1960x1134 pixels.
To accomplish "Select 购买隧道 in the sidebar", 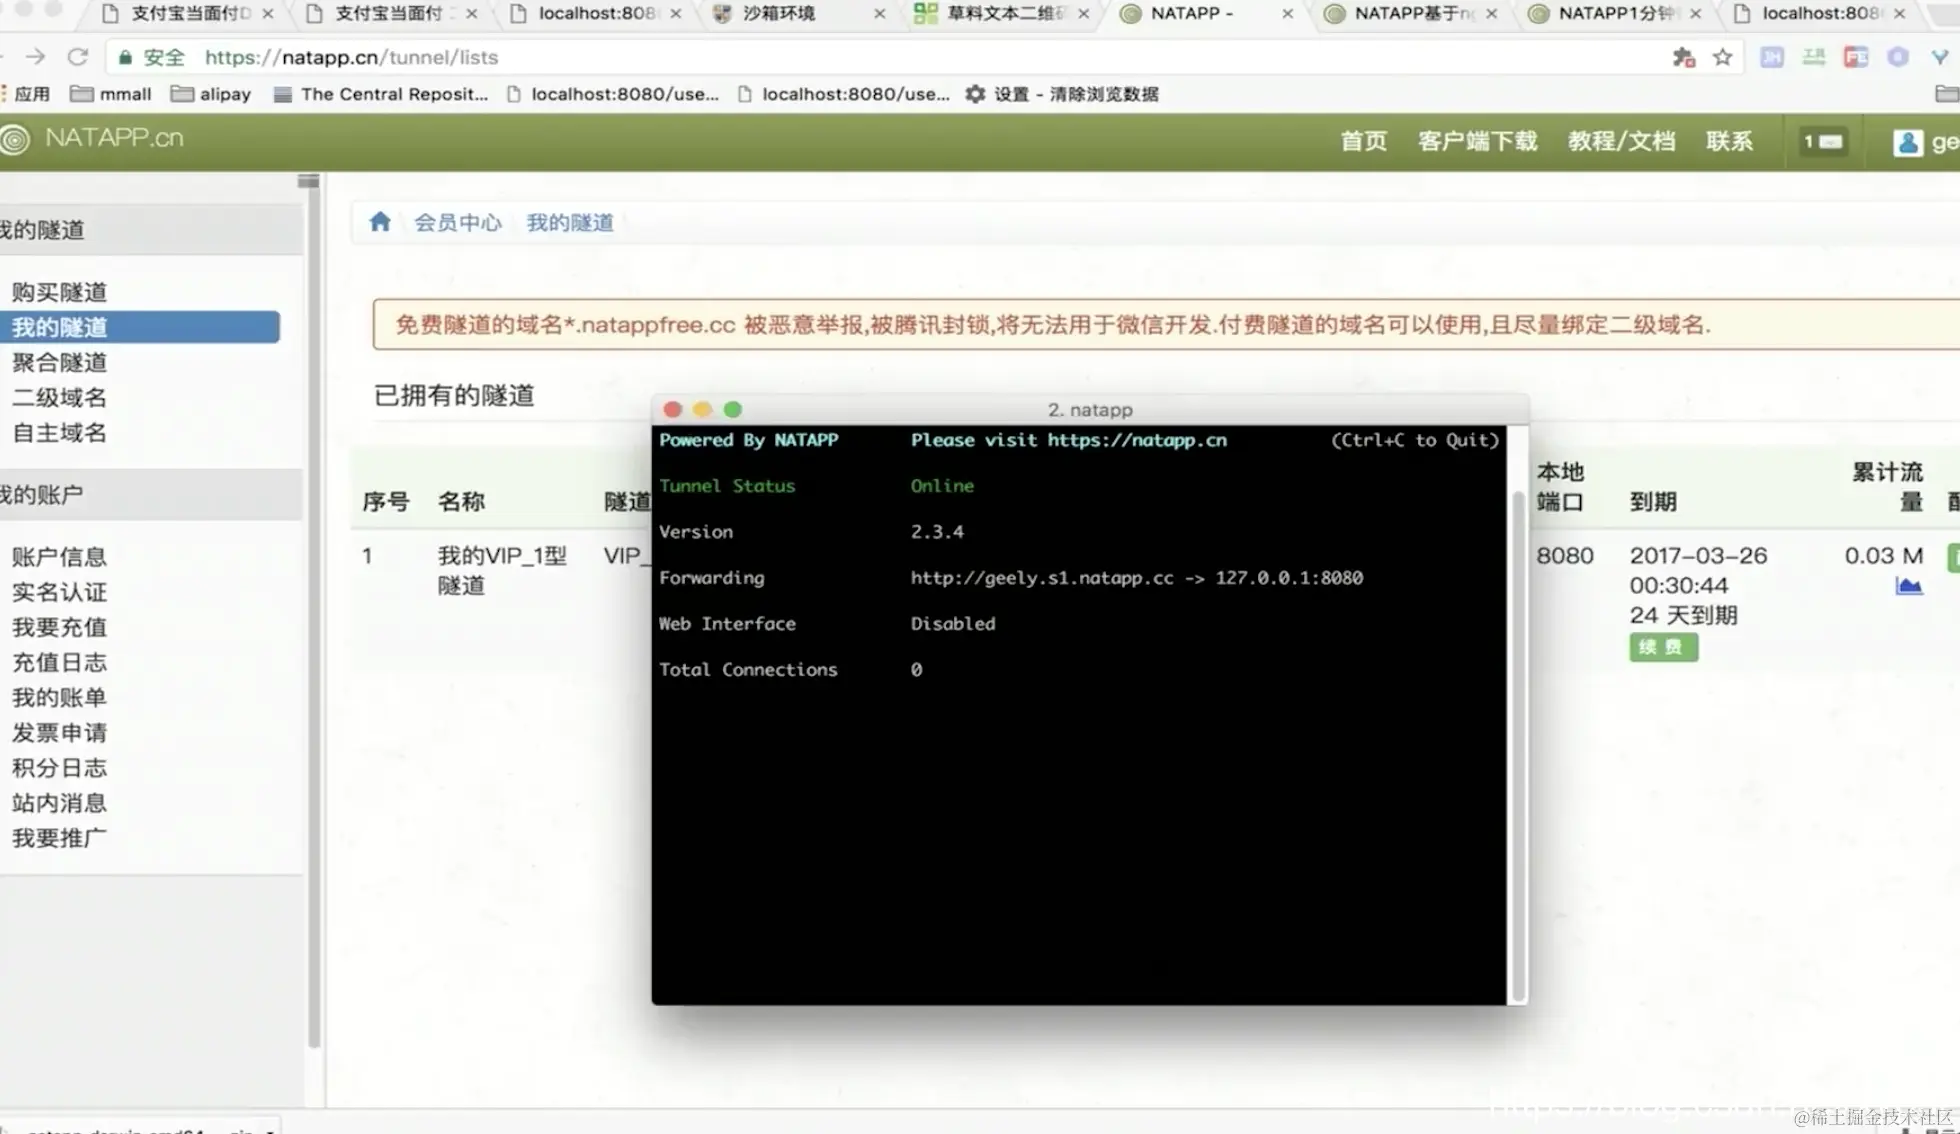I will coord(59,292).
